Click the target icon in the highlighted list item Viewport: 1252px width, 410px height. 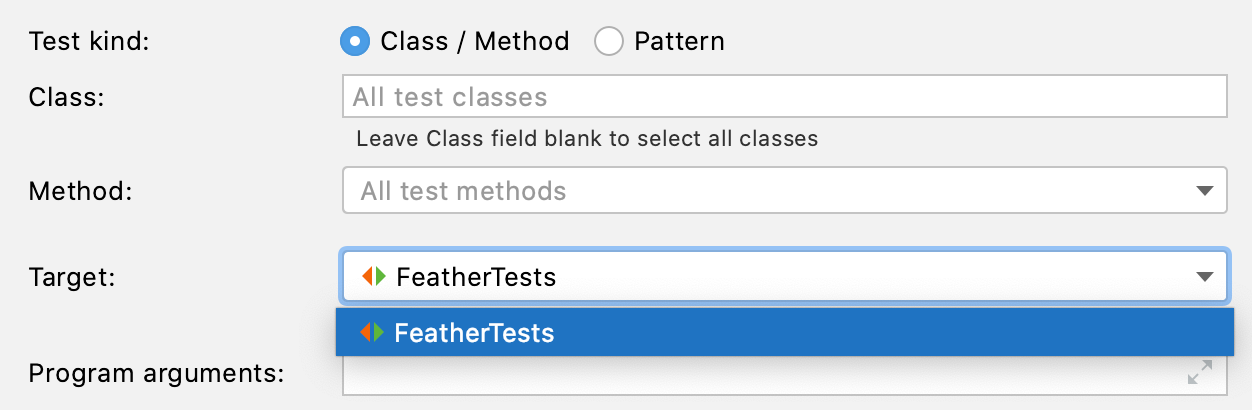(x=371, y=332)
